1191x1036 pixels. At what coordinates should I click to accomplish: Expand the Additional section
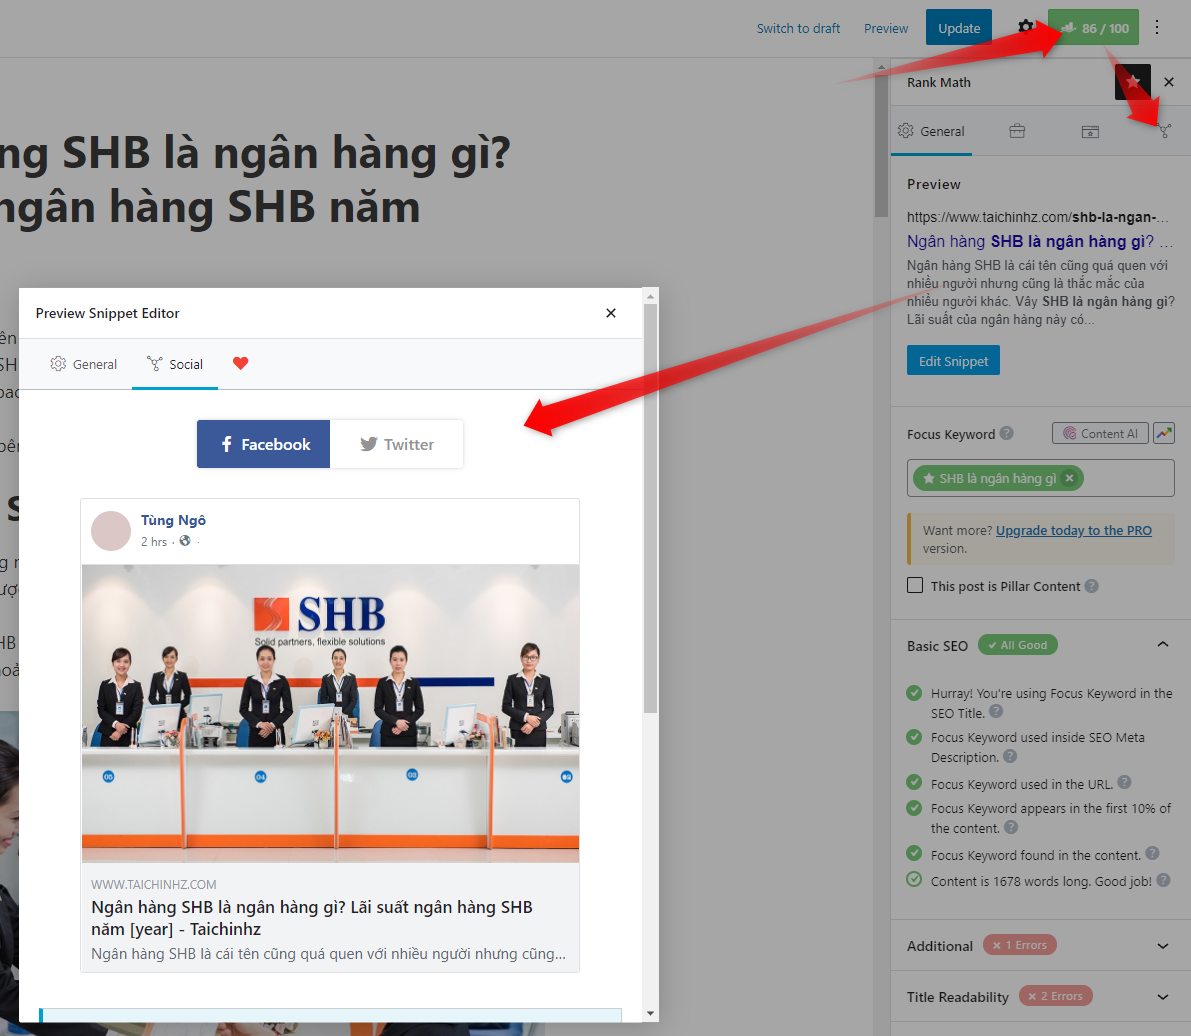[x=1163, y=946]
